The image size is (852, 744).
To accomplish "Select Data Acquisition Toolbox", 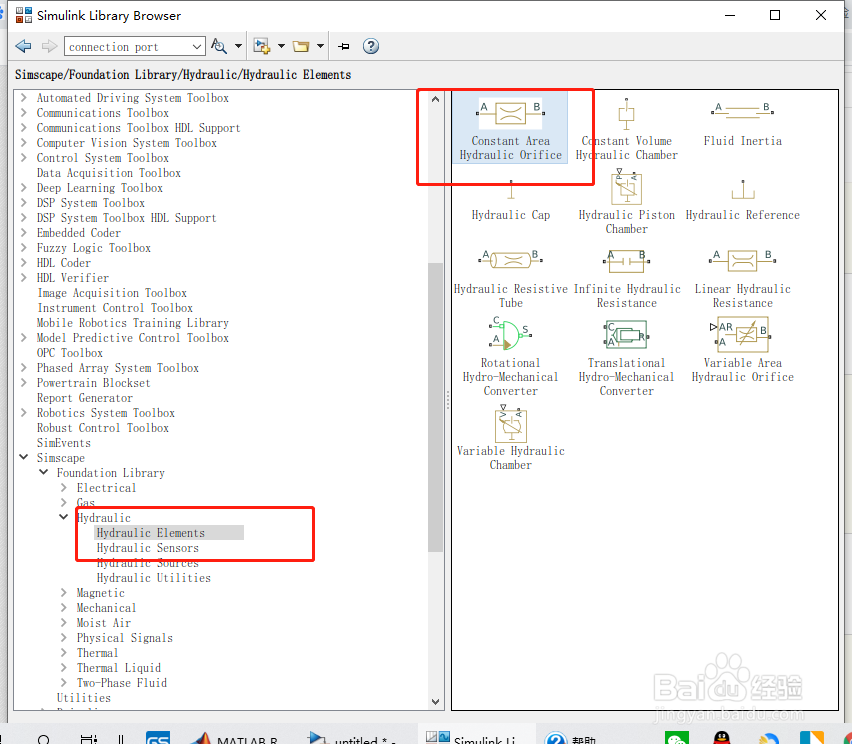I will (109, 173).
